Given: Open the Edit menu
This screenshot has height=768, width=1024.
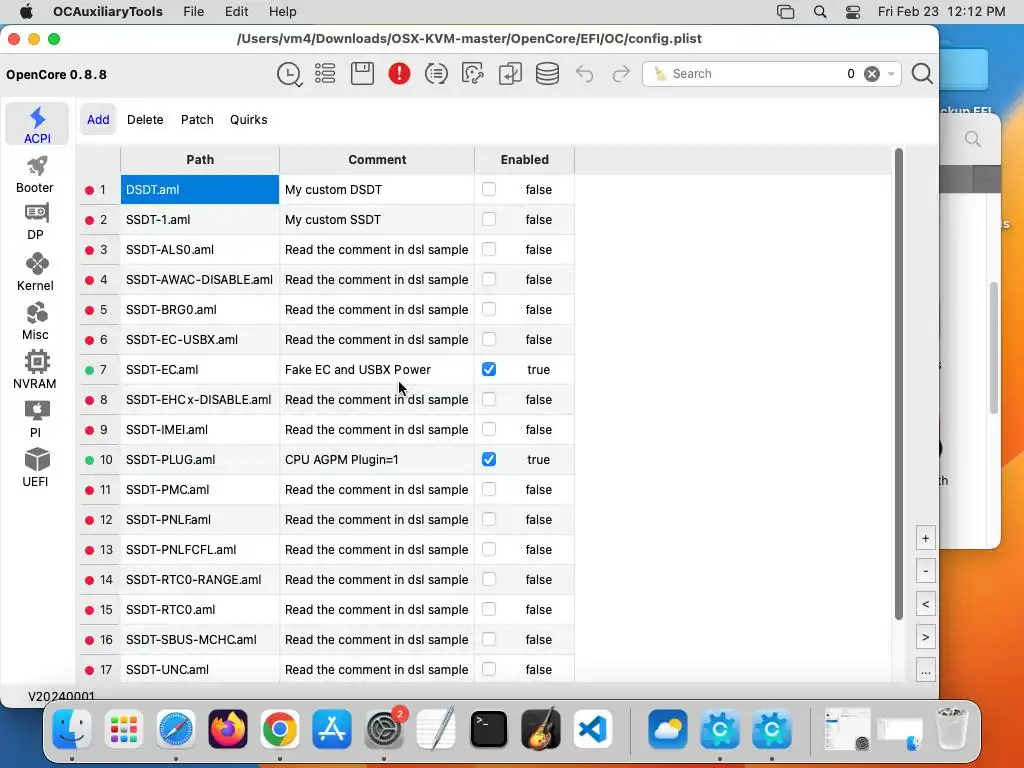Looking at the screenshot, I should 236,12.
